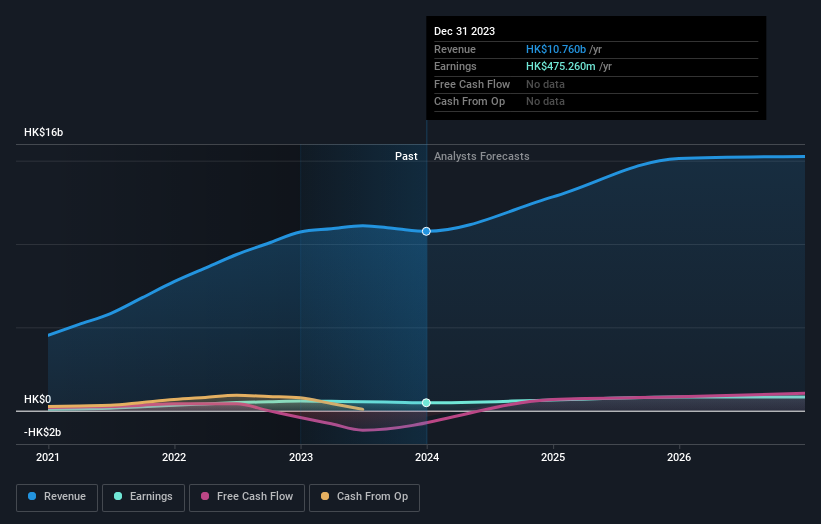The width and height of the screenshot is (821, 524).
Task: Click the 2026 x-axis label
Action: point(679,458)
